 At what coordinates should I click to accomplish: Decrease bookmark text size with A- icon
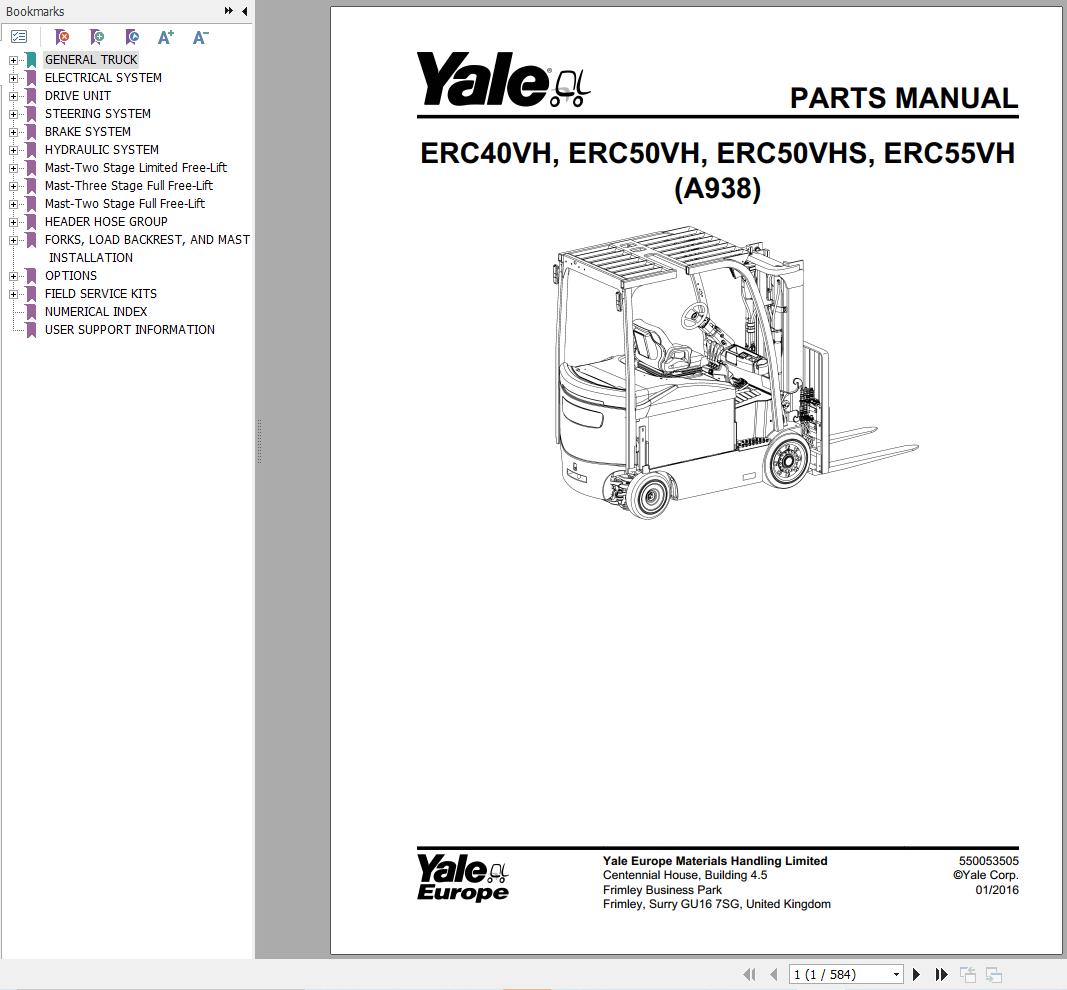[201, 36]
